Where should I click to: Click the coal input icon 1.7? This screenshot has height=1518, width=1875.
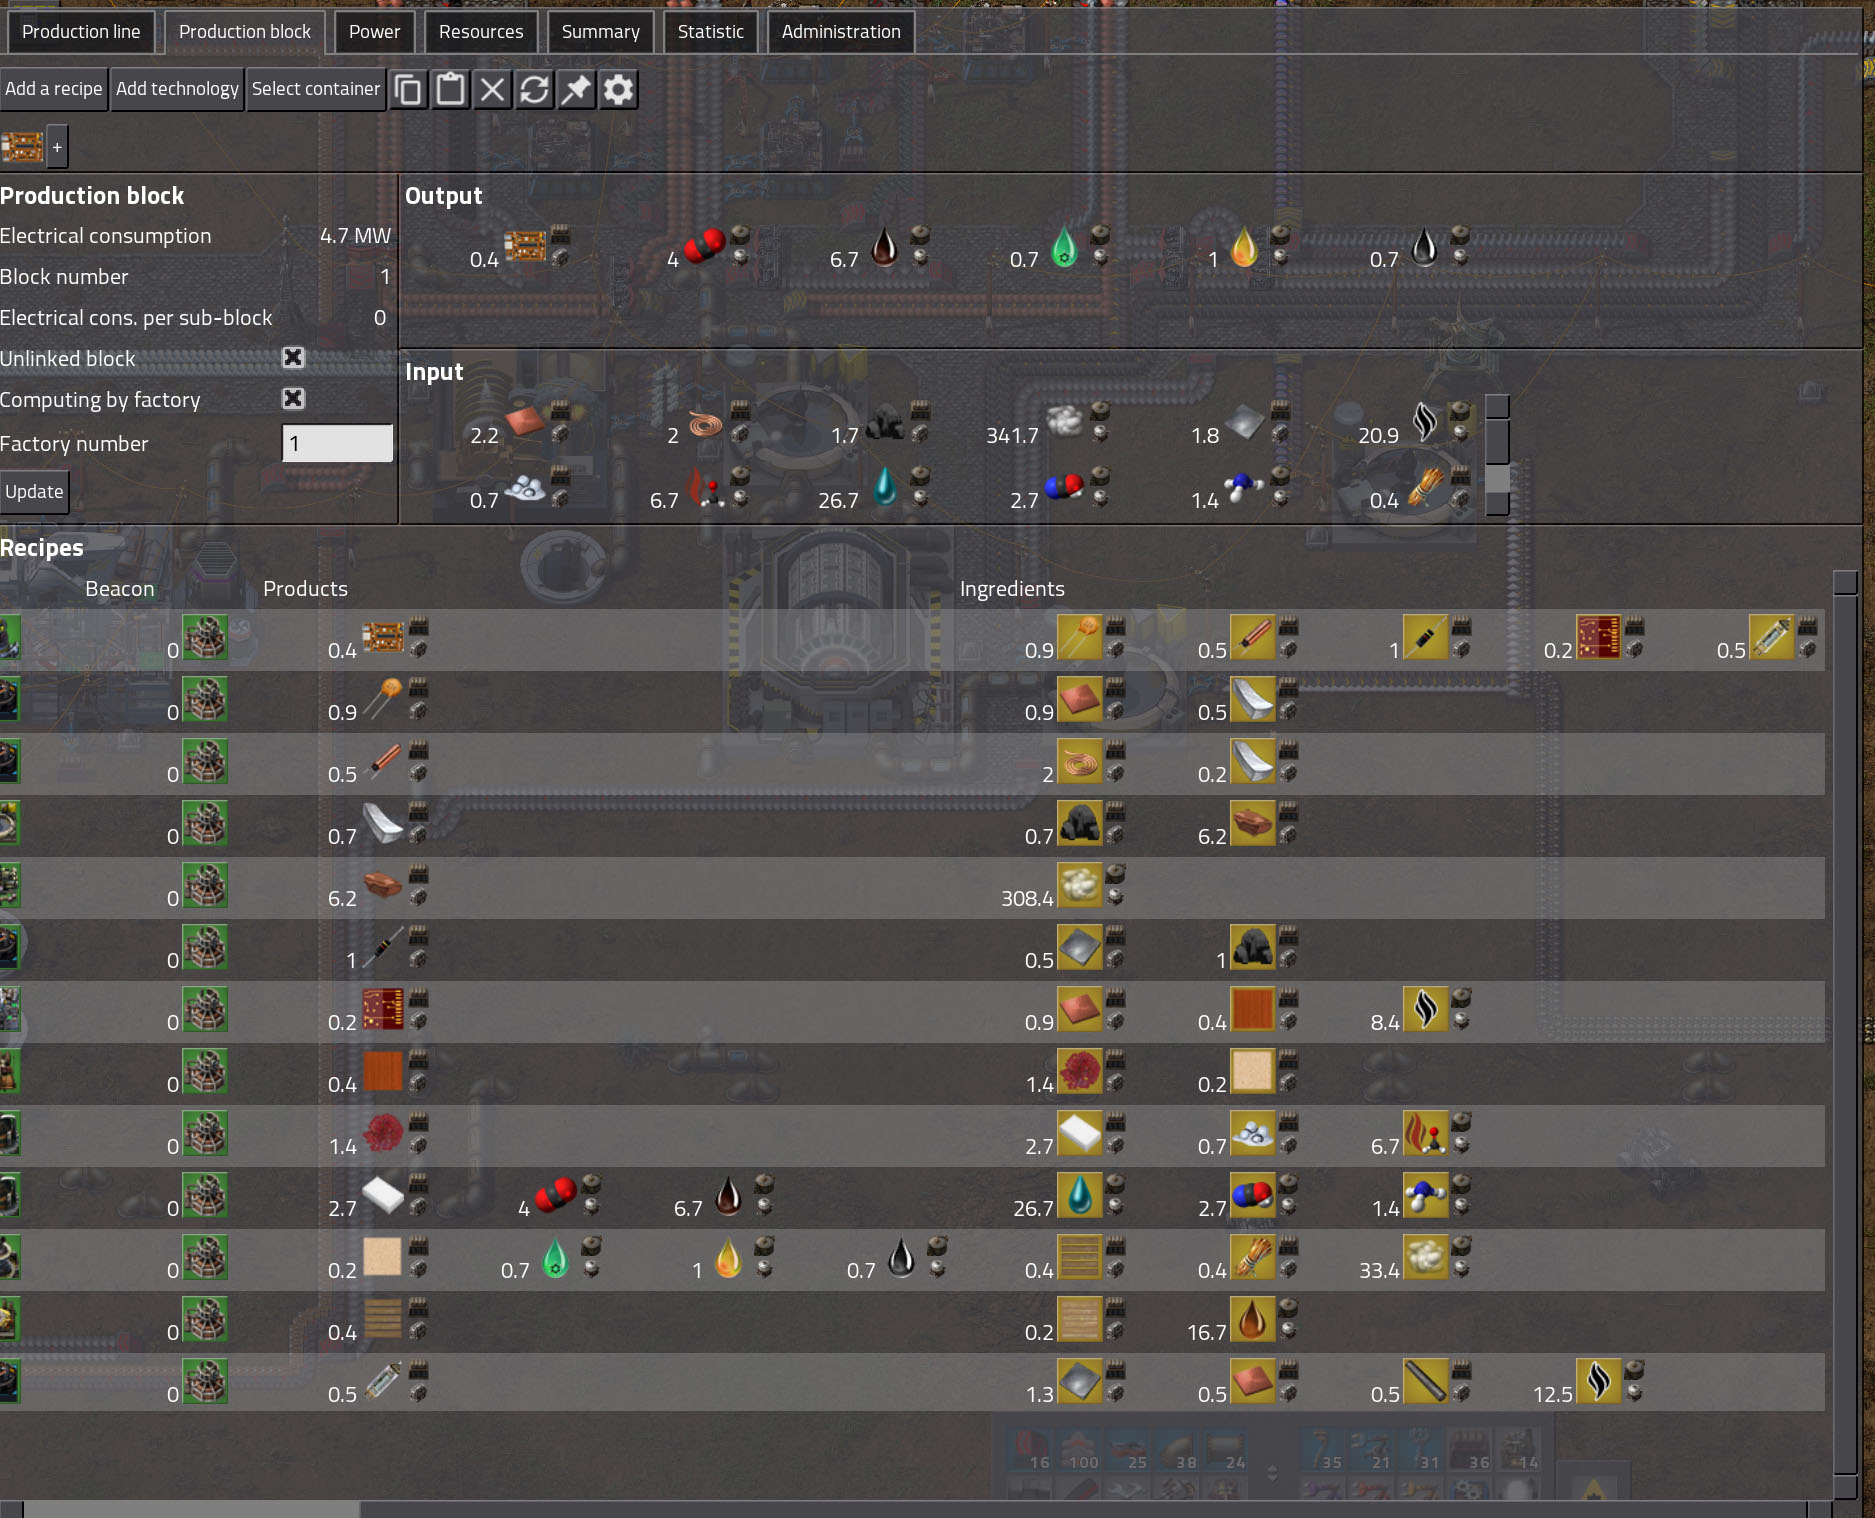point(885,422)
